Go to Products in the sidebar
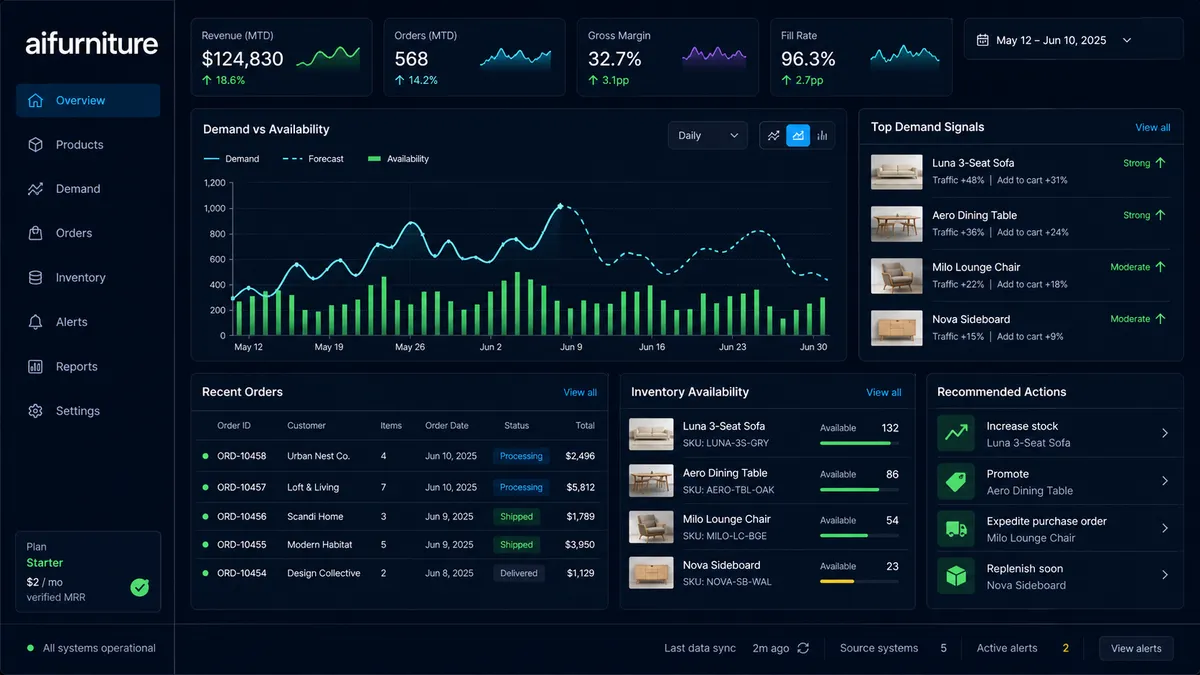Screen dimensions: 1200x675 88,145
